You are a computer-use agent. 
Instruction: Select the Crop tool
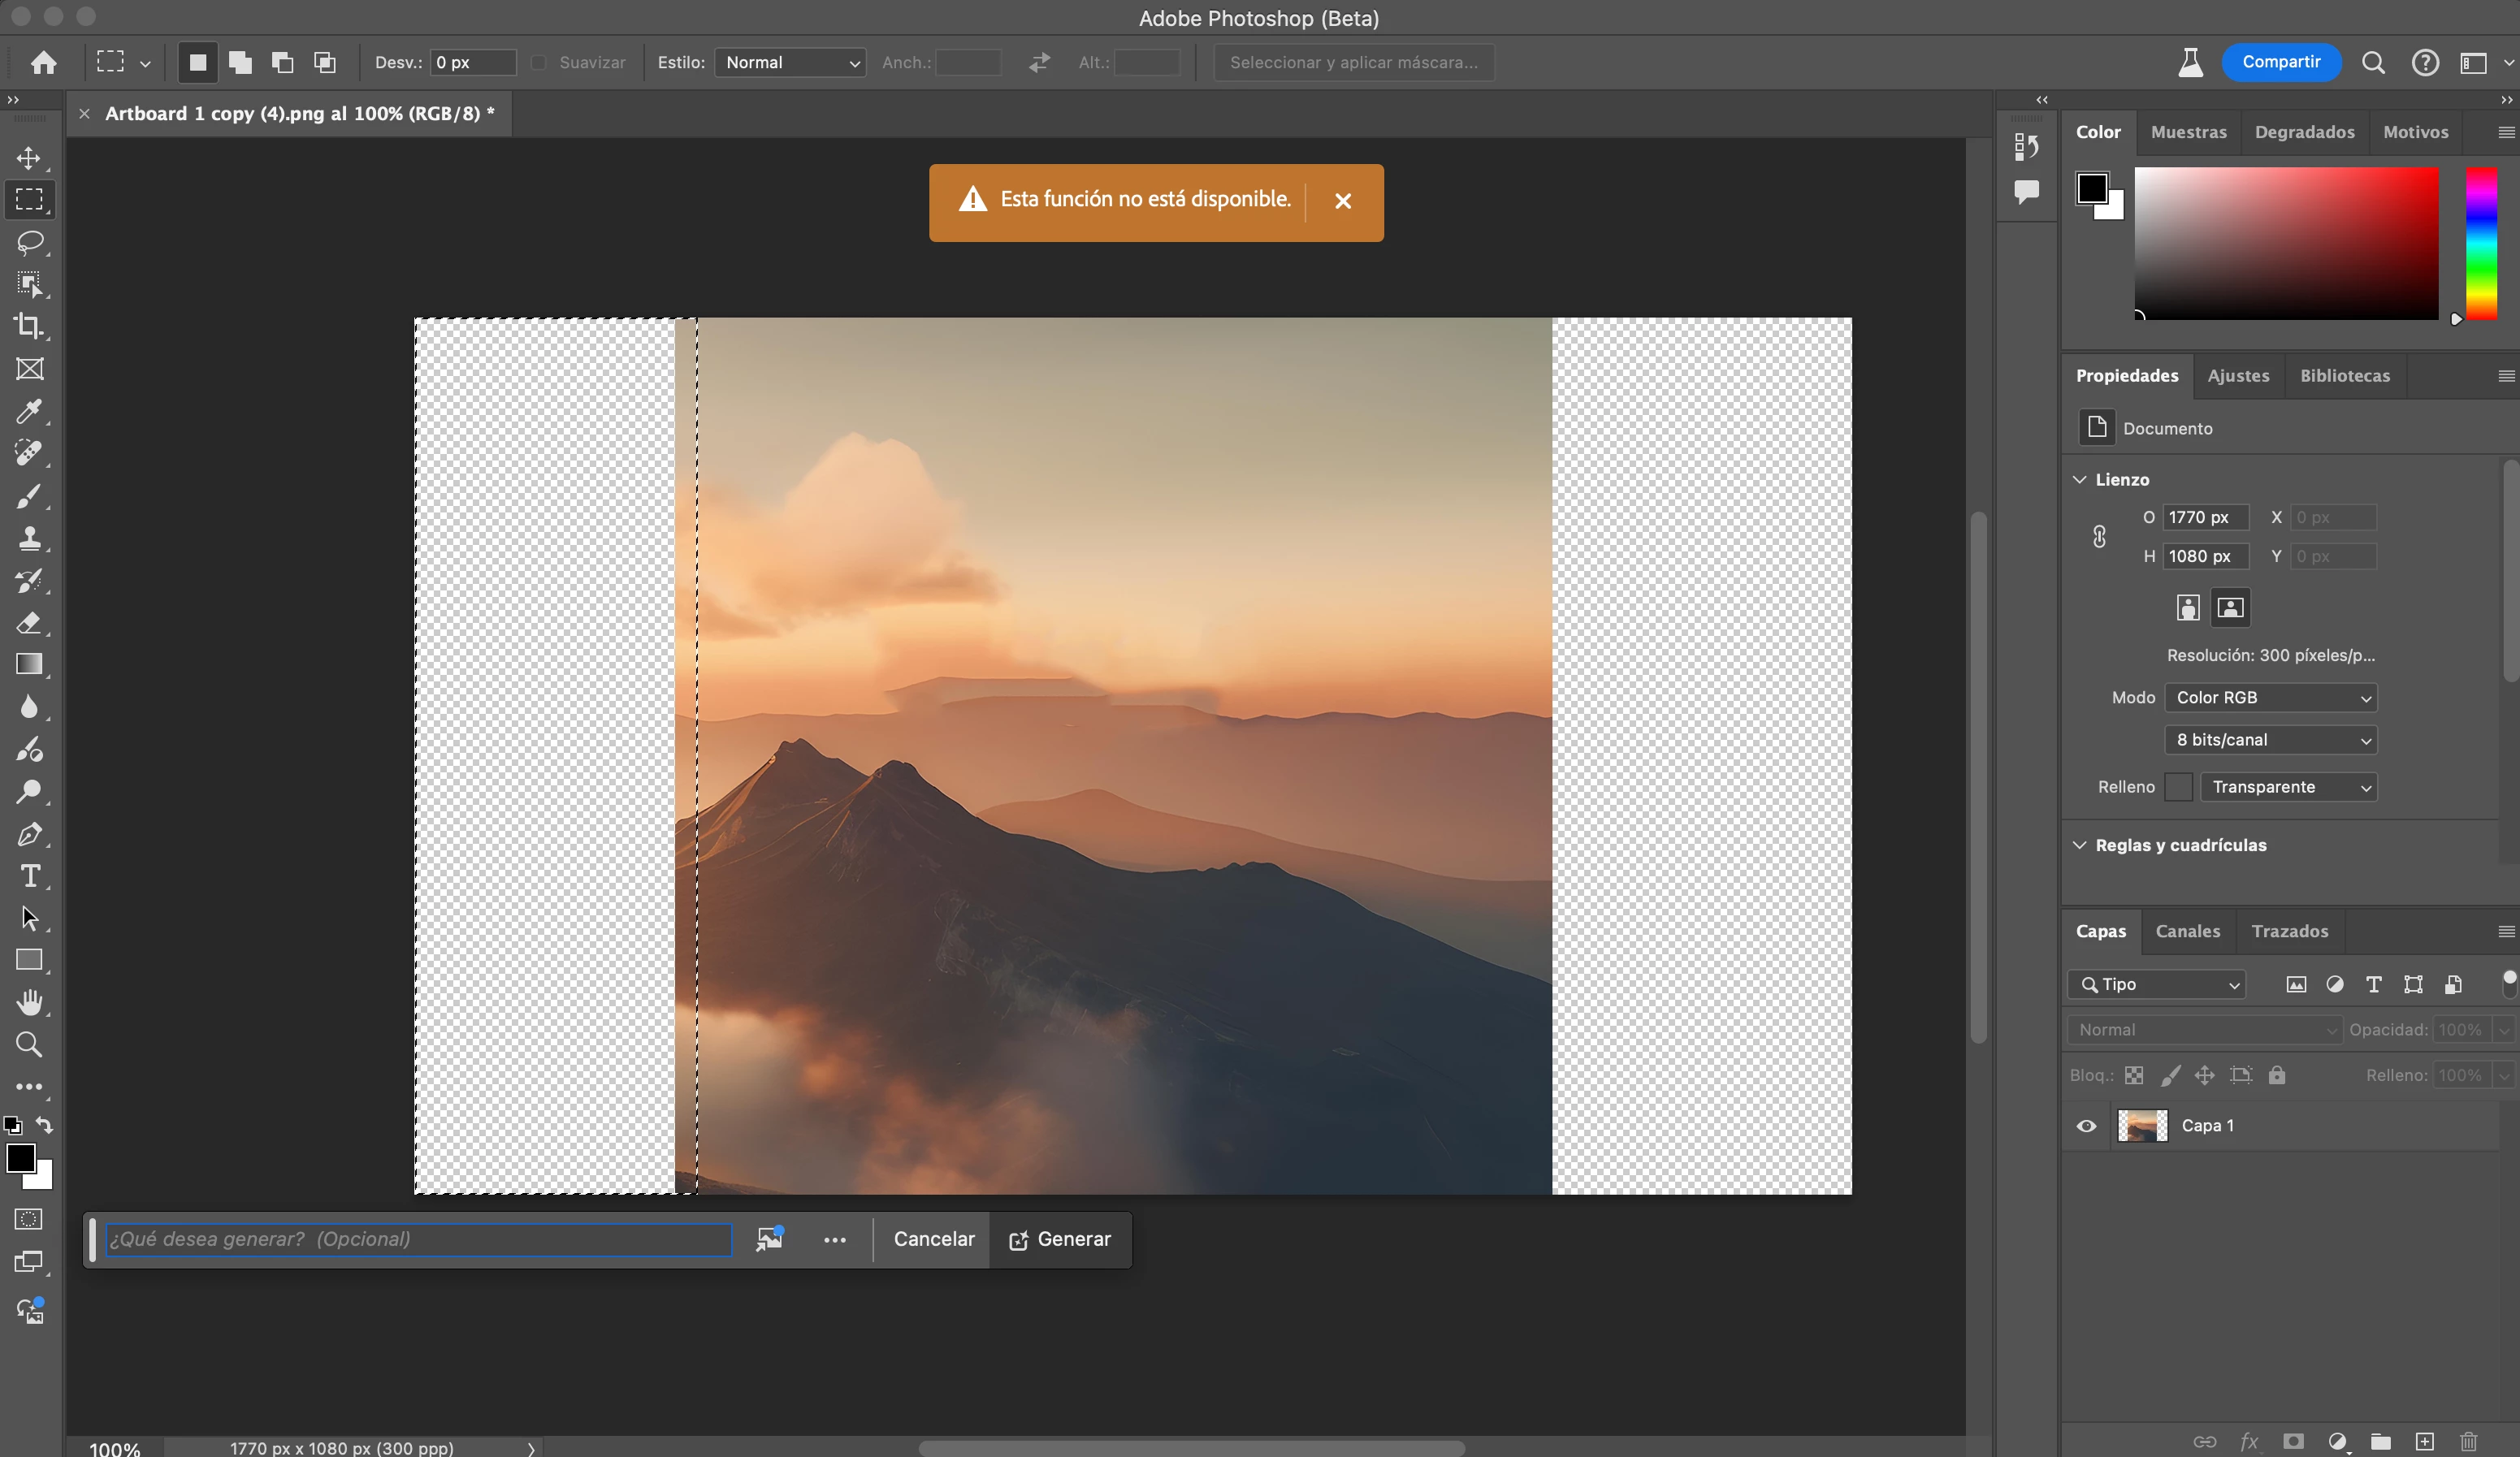[30, 327]
